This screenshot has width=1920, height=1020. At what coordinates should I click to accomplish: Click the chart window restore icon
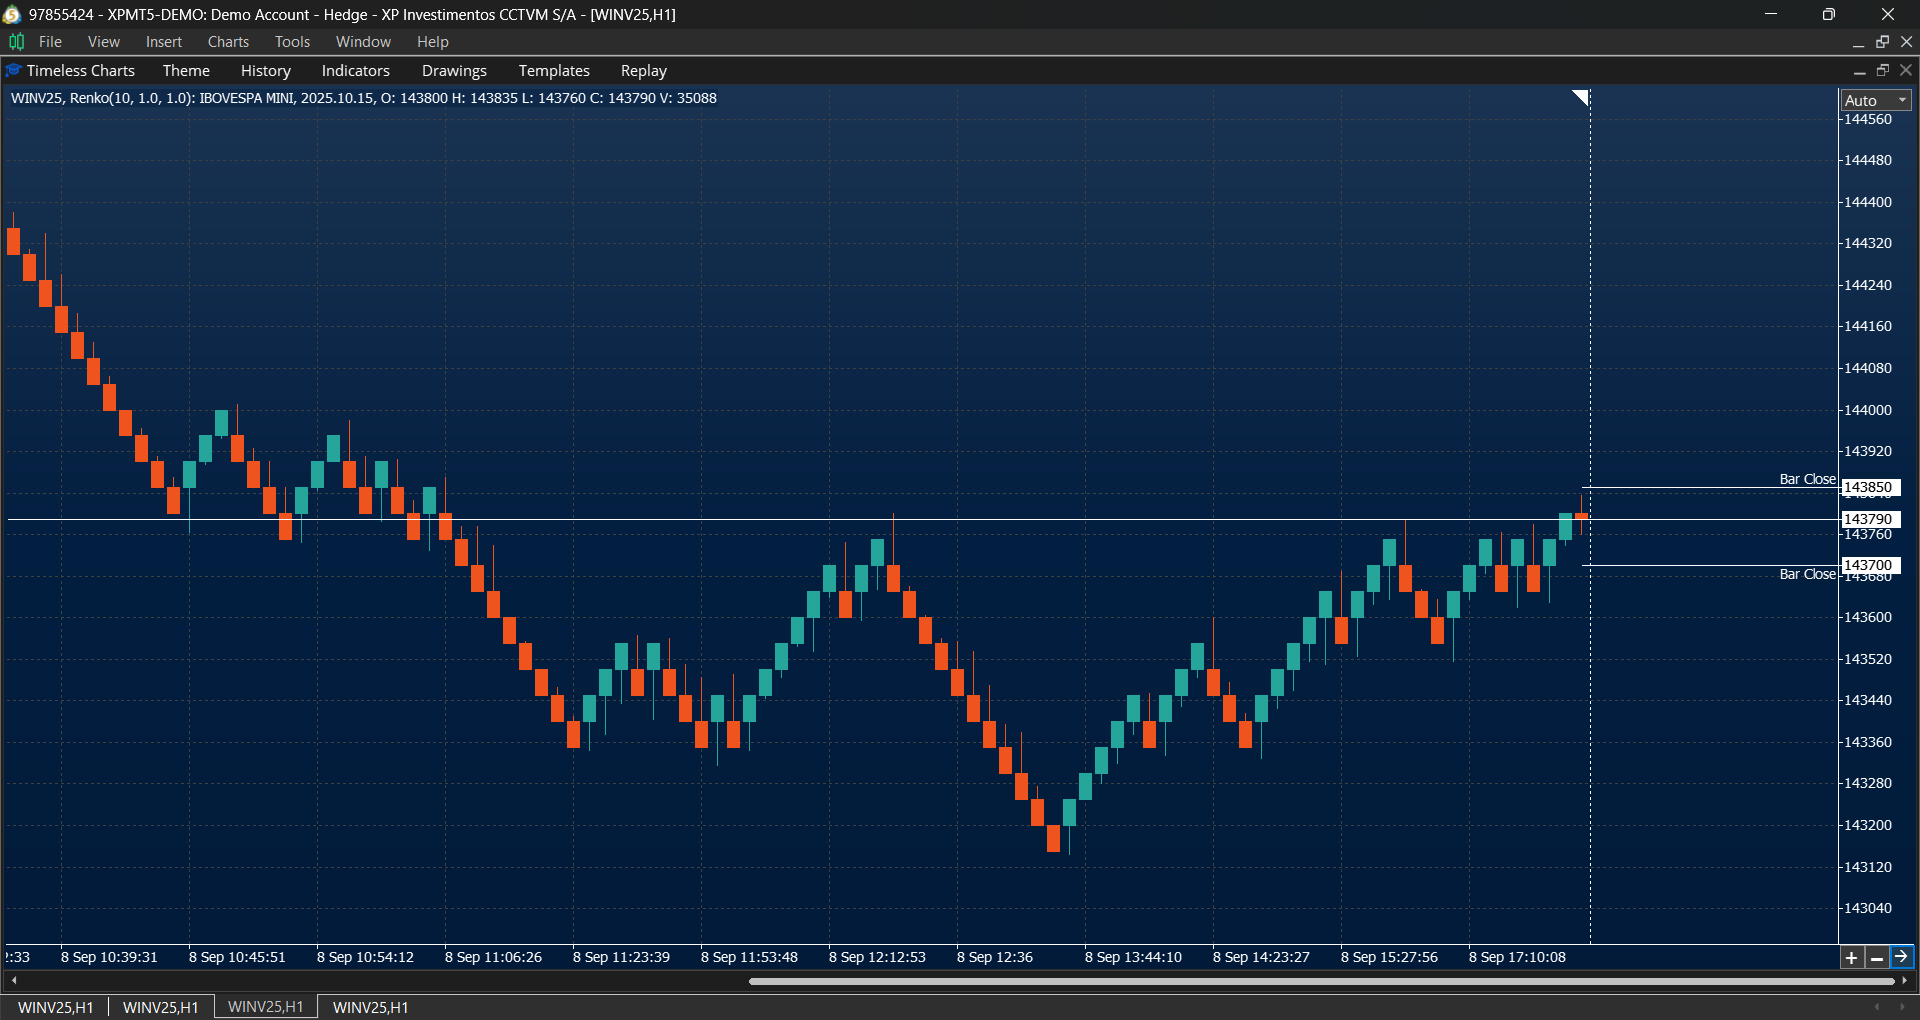(x=1884, y=70)
